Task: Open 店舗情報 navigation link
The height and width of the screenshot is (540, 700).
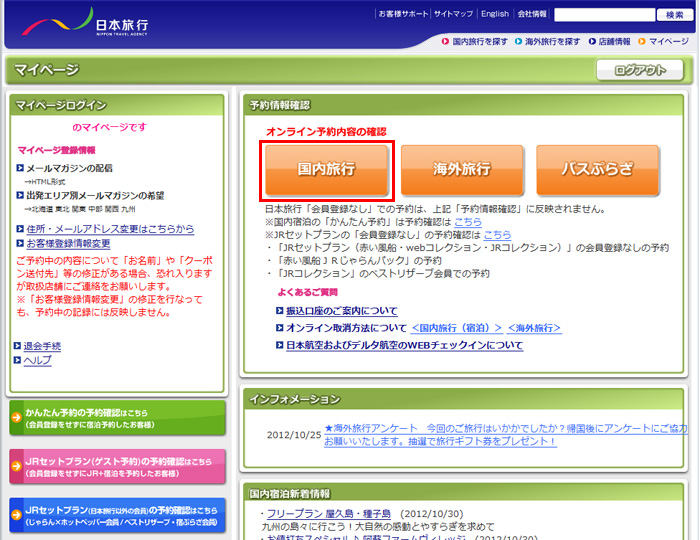Action: tap(614, 42)
